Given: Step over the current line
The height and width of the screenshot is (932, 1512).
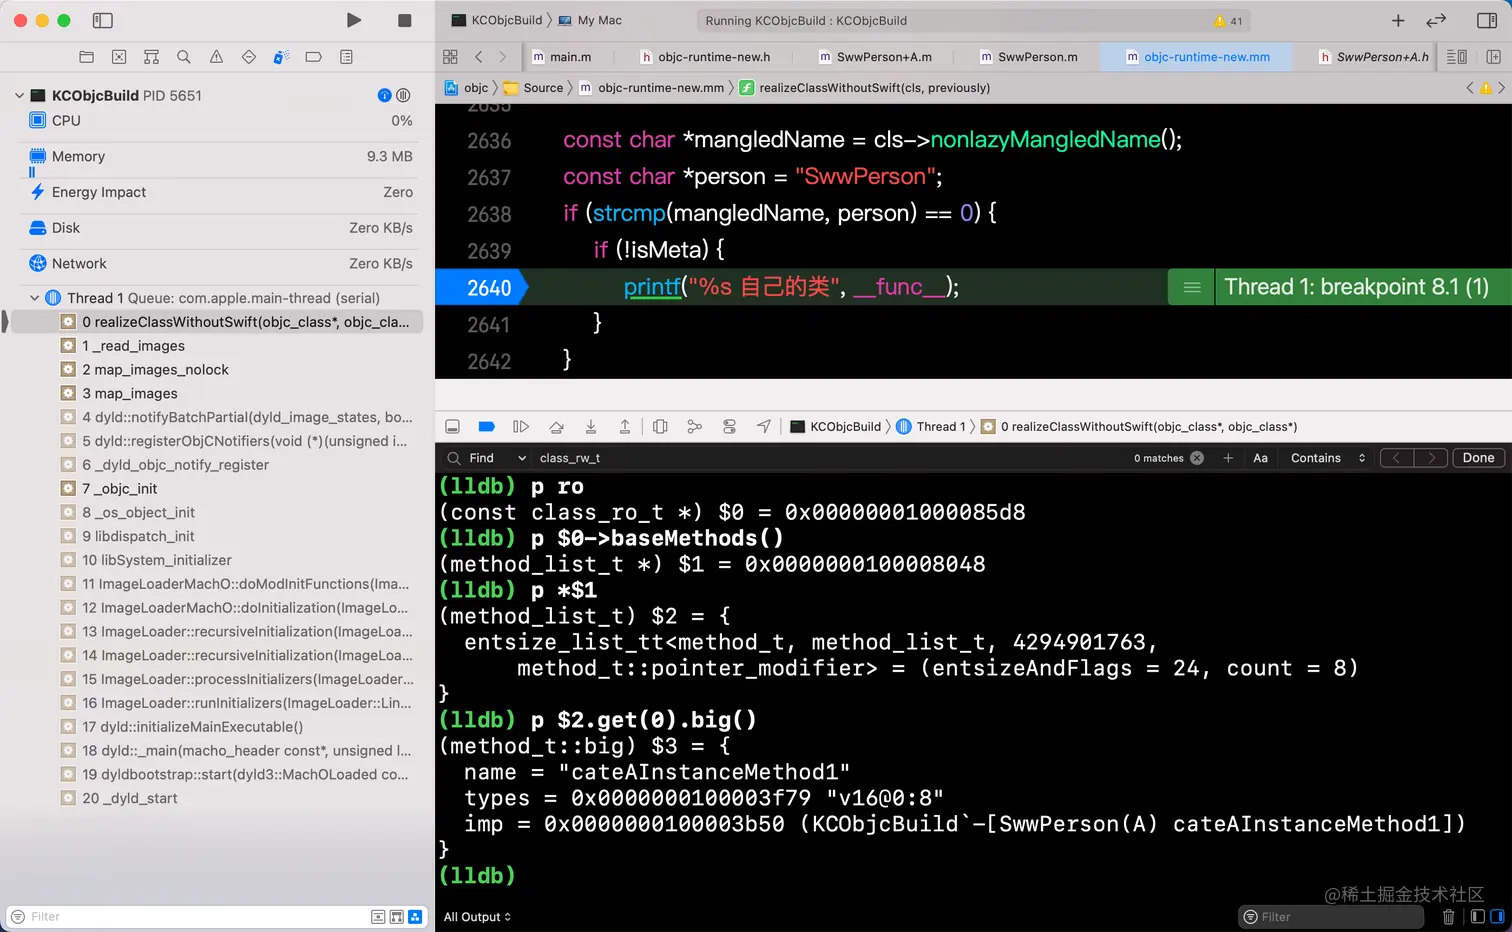Looking at the screenshot, I should tap(556, 427).
